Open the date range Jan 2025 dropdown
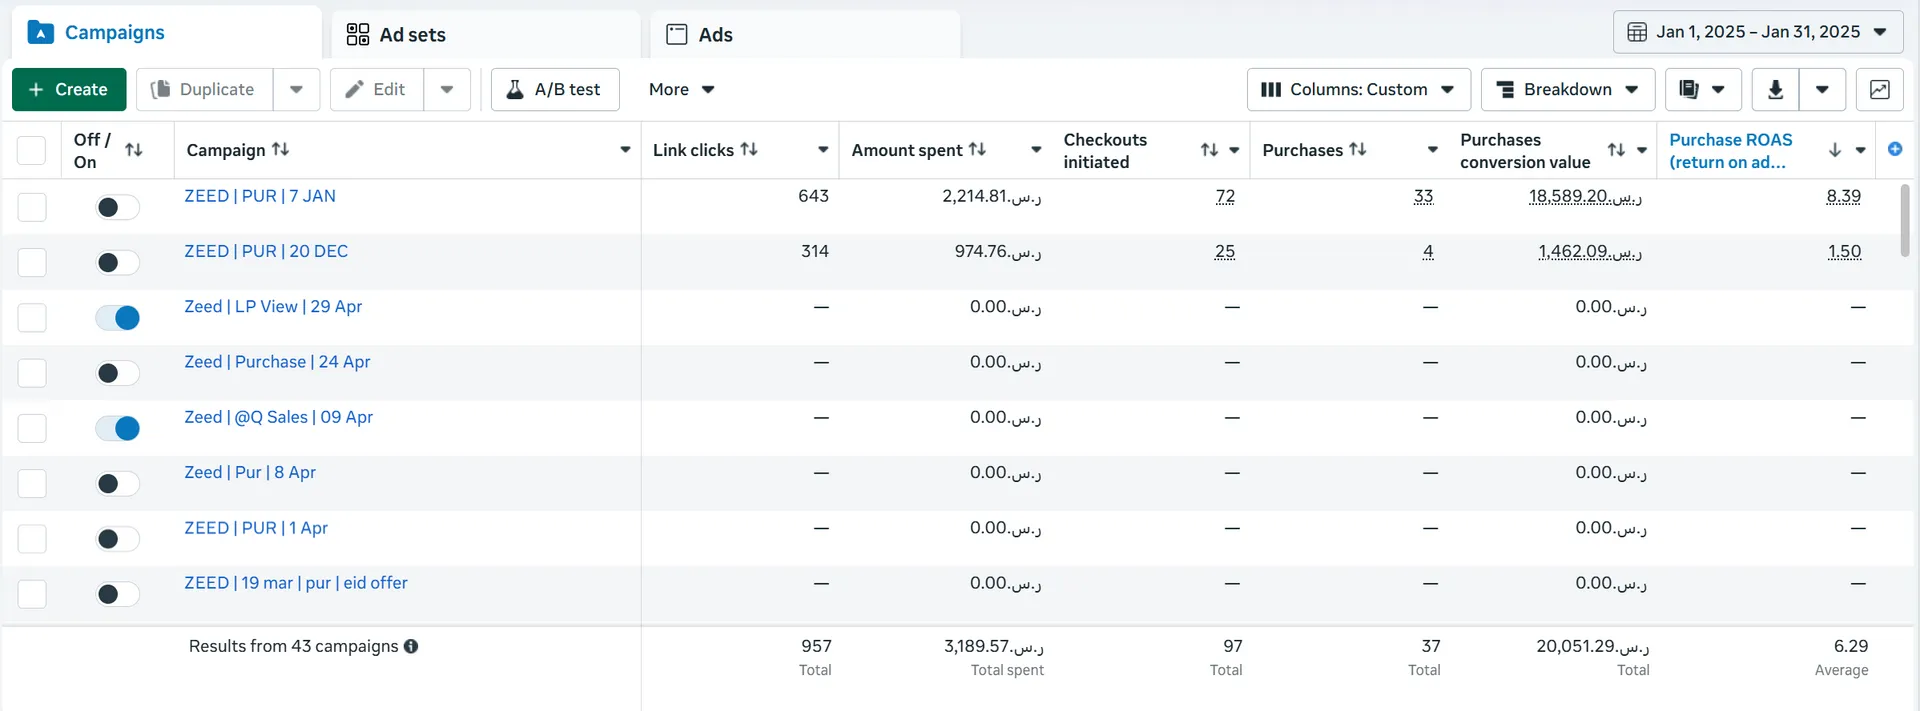The image size is (1920, 711). tap(1758, 32)
